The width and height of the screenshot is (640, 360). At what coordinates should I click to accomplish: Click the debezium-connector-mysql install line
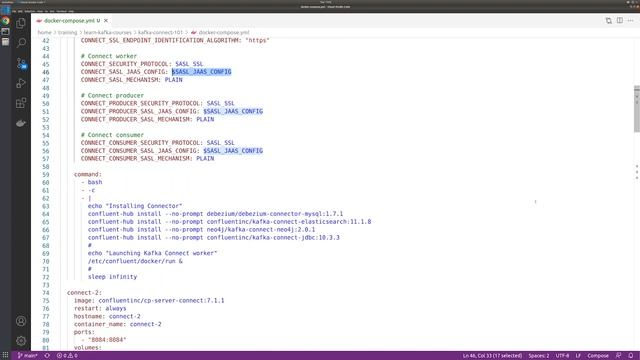click(216, 214)
